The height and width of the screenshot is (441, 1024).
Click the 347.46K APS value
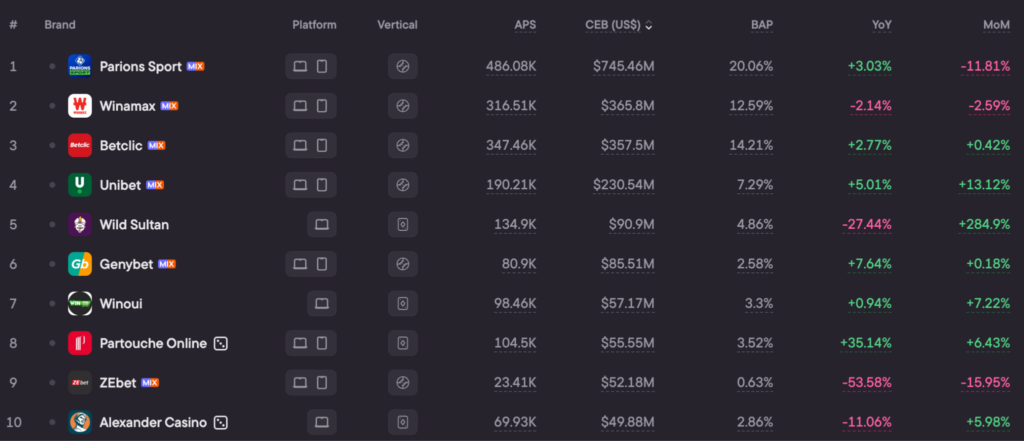pos(511,146)
